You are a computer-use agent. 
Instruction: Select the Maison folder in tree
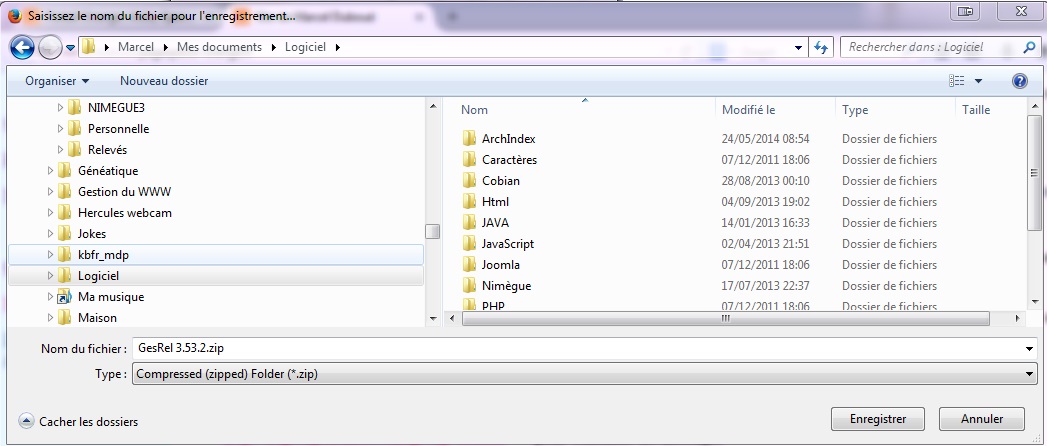(97, 318)
